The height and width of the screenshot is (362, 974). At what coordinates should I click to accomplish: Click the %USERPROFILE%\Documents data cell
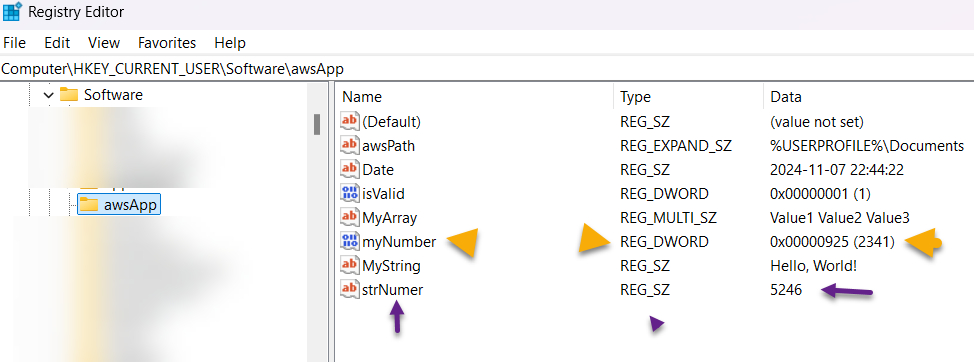(867, 146)
